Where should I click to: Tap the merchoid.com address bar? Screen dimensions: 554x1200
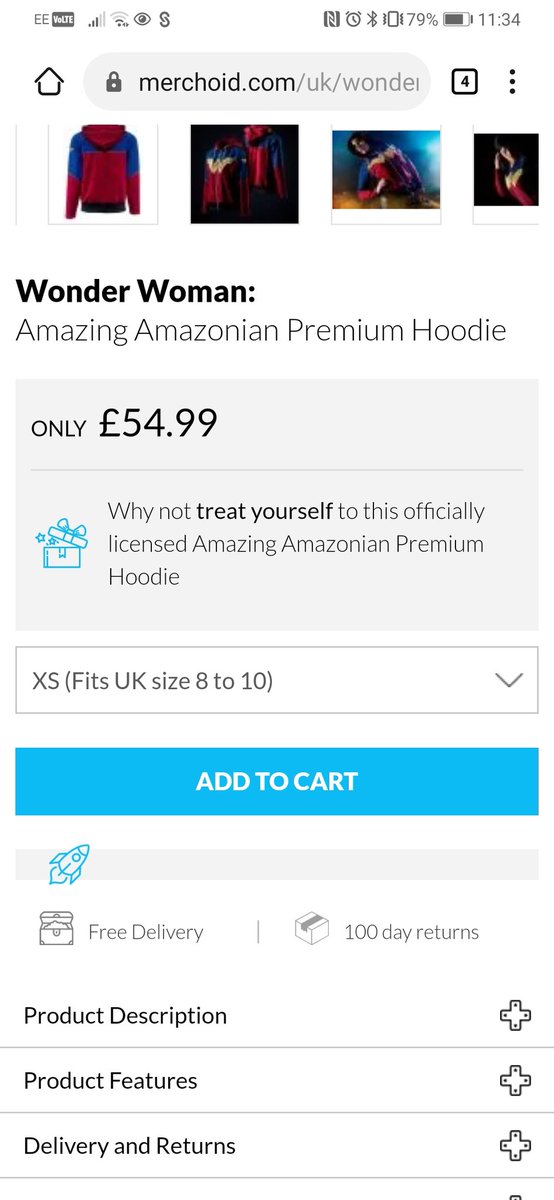pyautogui.click(x=258, y=82)
